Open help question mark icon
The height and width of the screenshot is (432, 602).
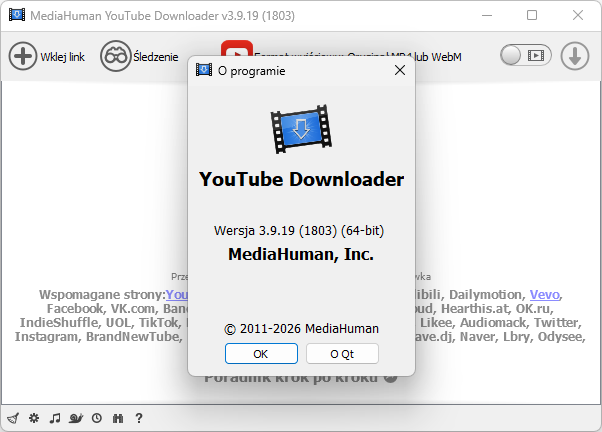point(139,418)
